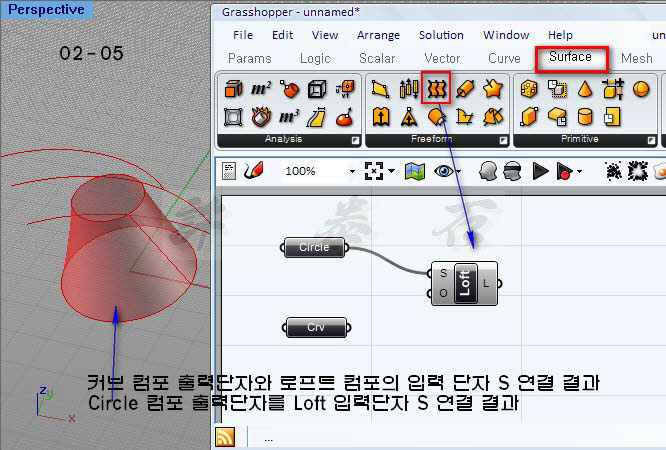666x450 pixels.
Task: Click the L output of Loft
Action: (486, 283)
